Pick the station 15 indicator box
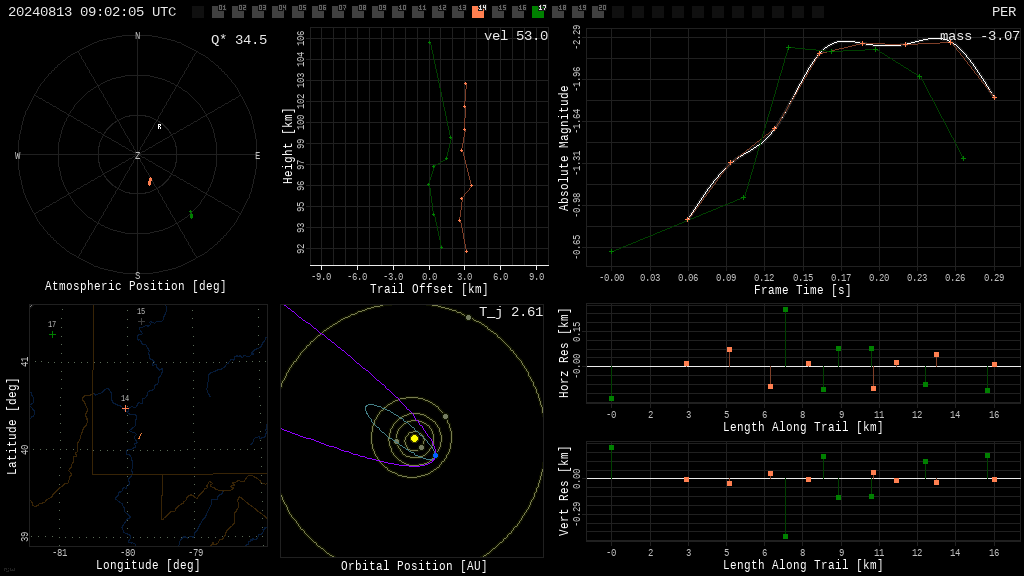 (x=498, y=12)
